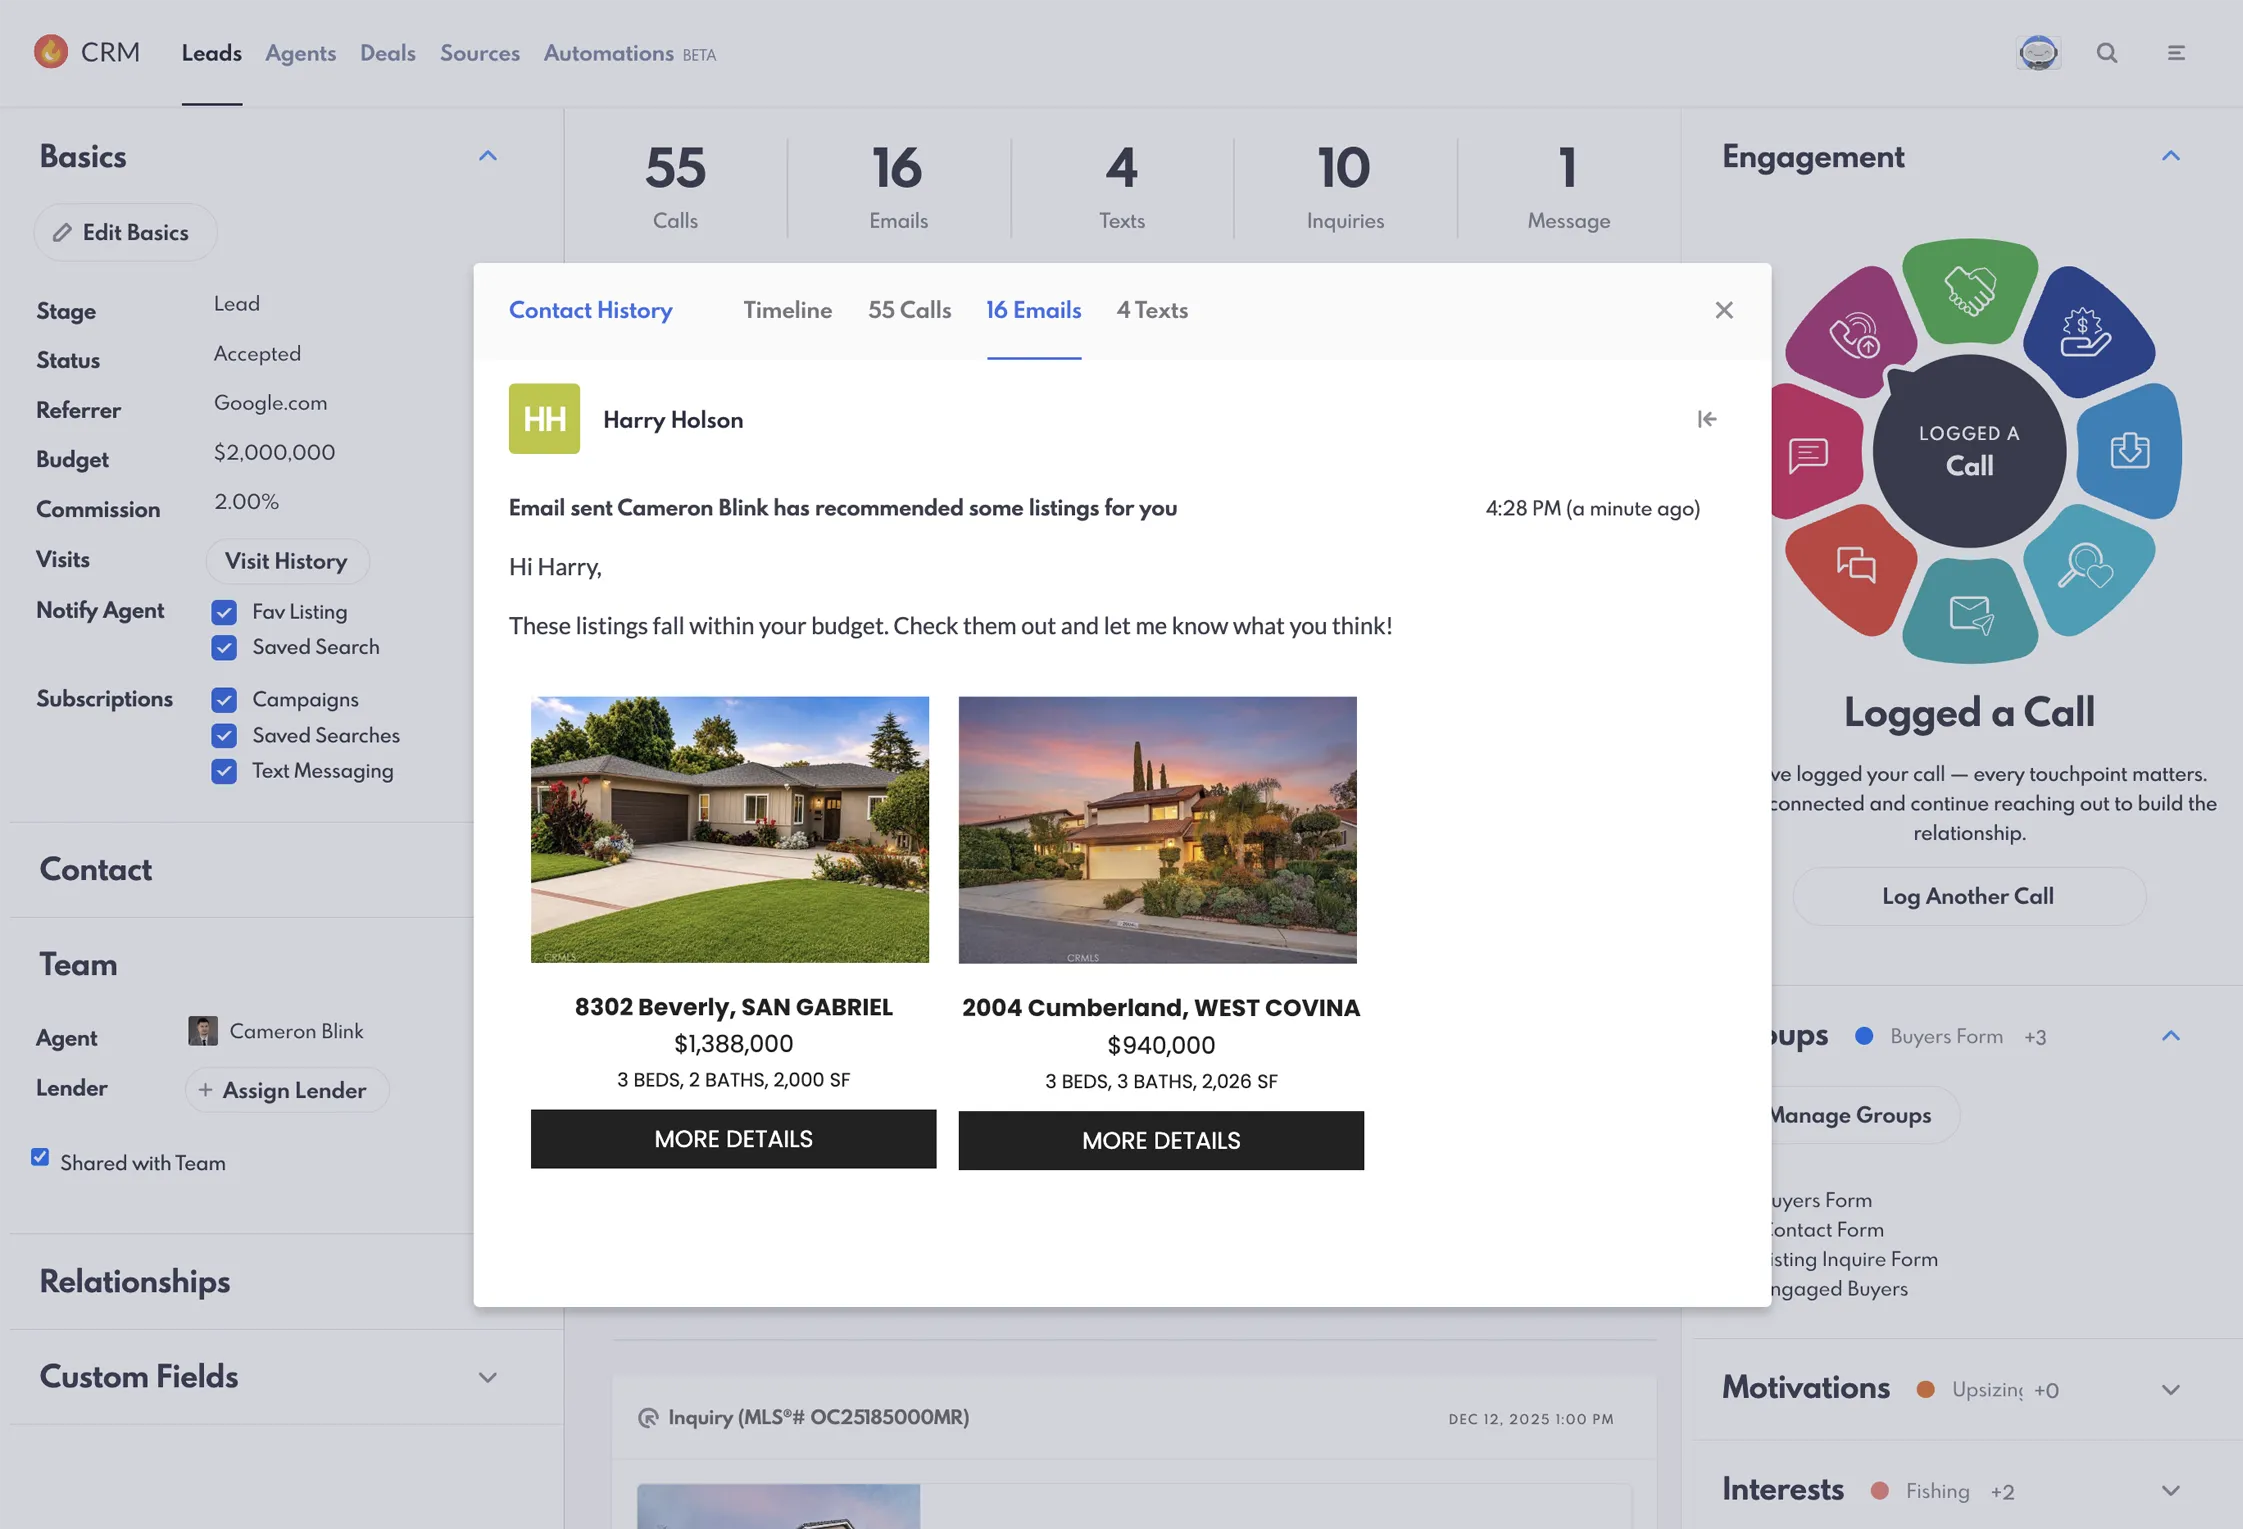Viewport: 2243px width, 1529px height.
Task: Select the chat bubbles icon on the engagement wheel
Action: coord(1856,565)
